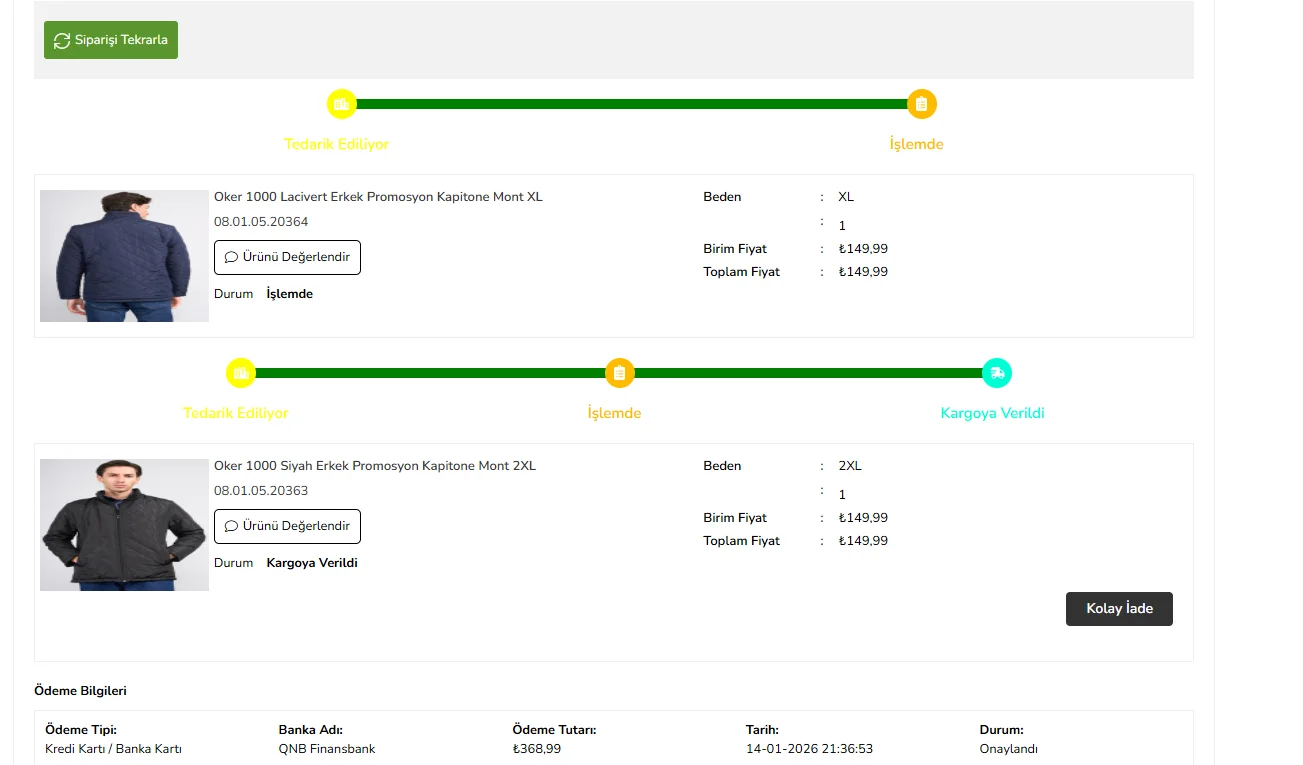Click the green progress bar of the two-step tracker

(x=632, y=104)
